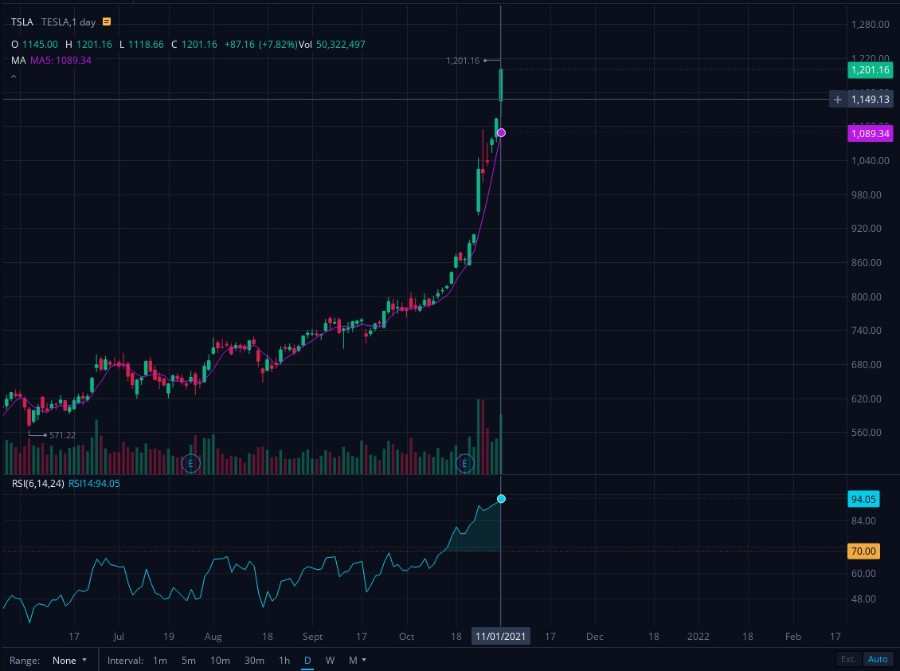Click the blue RSI dot at 94.05
This screenshot has height=671, width=900.
pyautogui.click(x=501, y=499)
